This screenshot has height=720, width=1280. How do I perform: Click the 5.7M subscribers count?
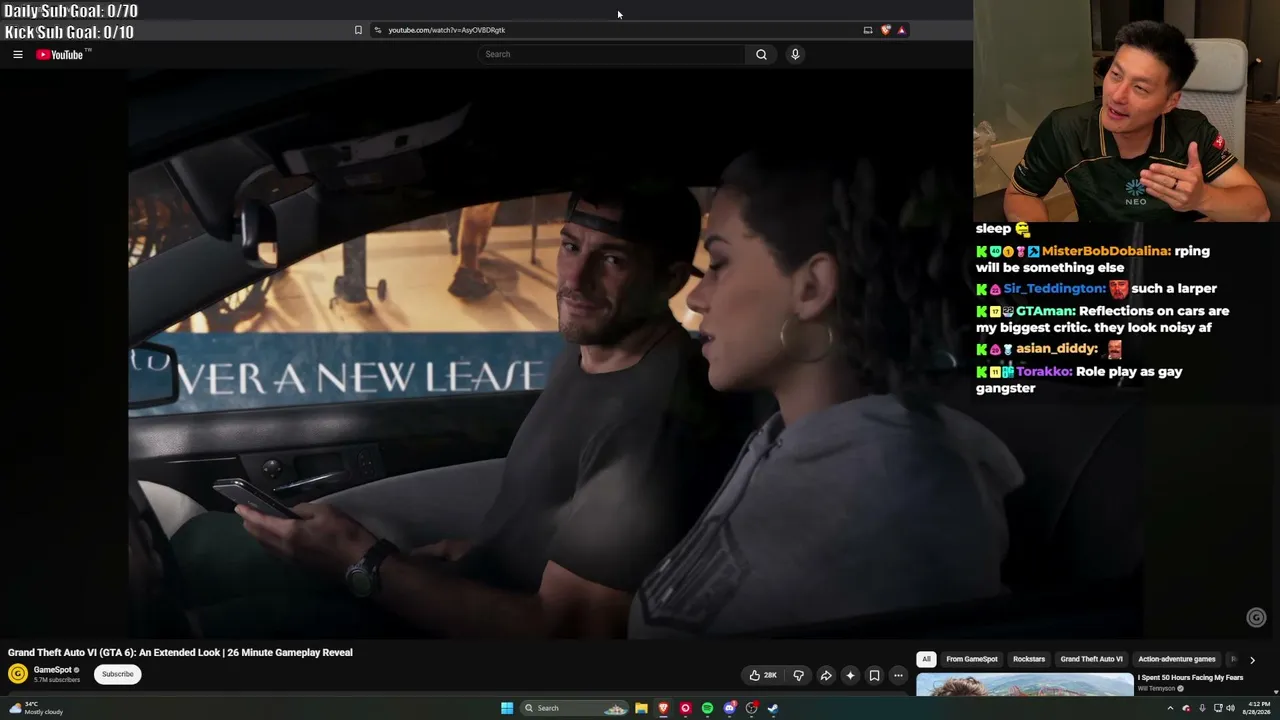(57, 680)
